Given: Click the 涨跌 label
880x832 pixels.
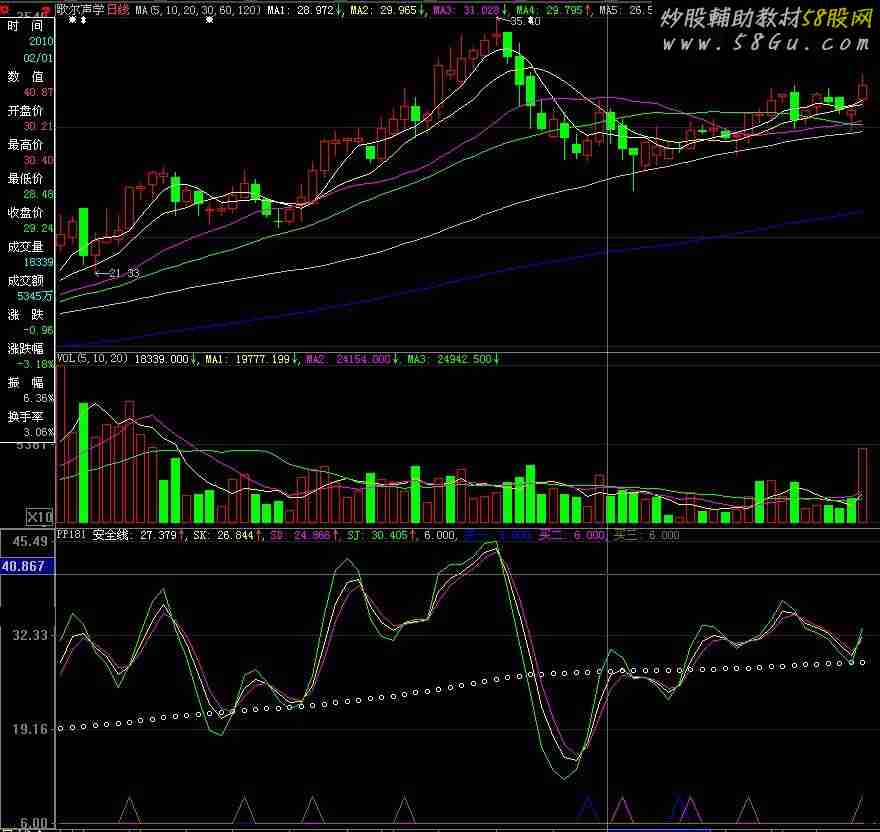Looking at the screenshot, I should (25, 315).
